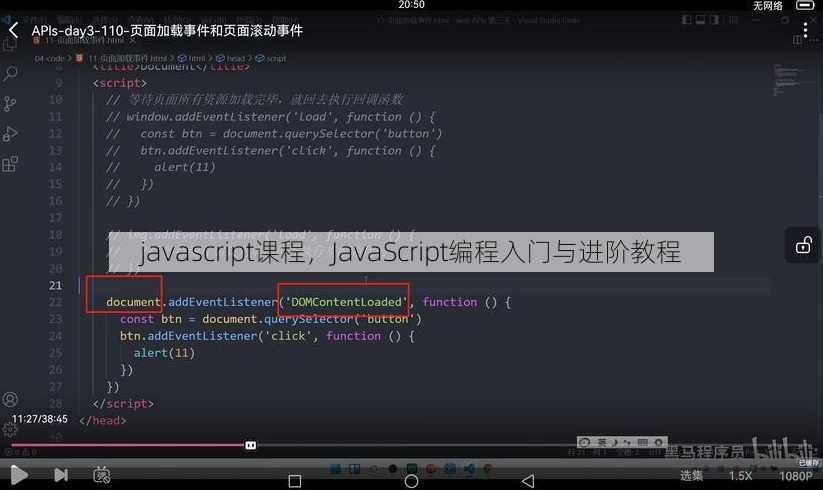Open Extensions in VS Code activity bar
This screenshot has height=490, width=823.
click(x=10, y=164)
